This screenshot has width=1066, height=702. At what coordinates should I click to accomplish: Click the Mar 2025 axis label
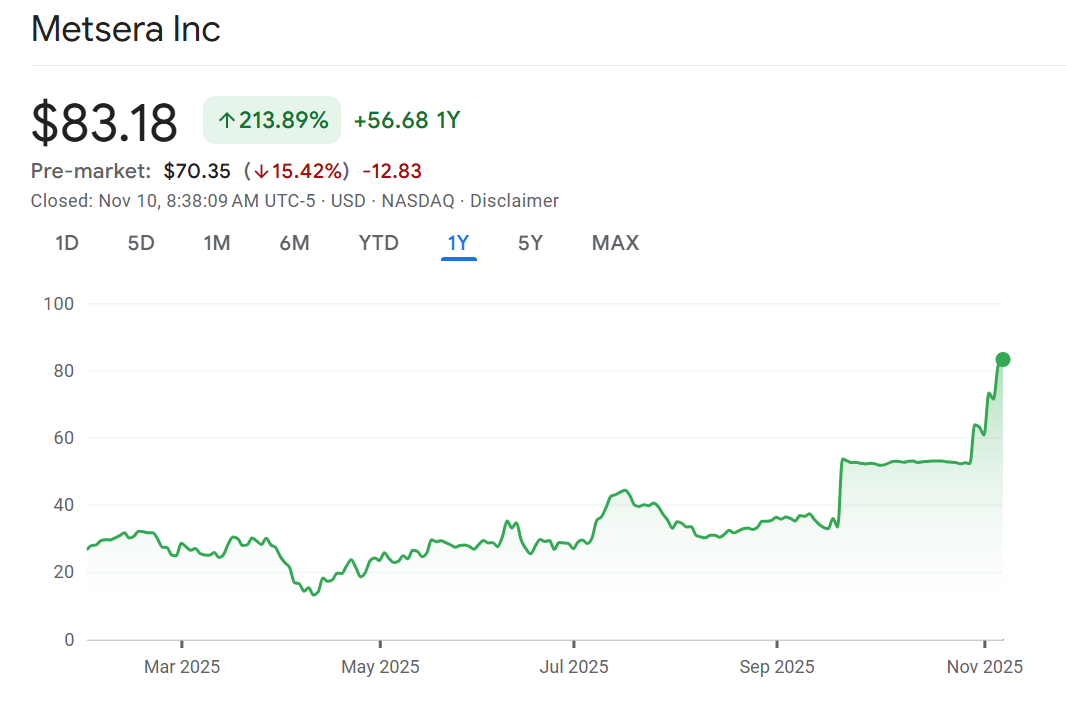point(182,667)
